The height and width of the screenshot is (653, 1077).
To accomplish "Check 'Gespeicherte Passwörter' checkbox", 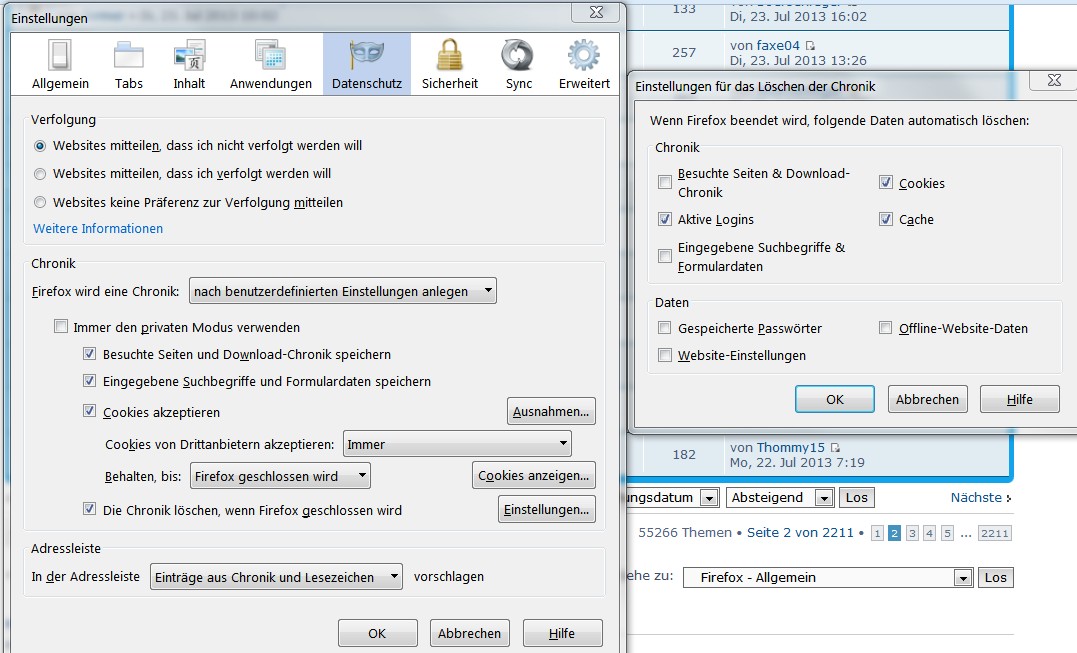I will click(665, 328).
